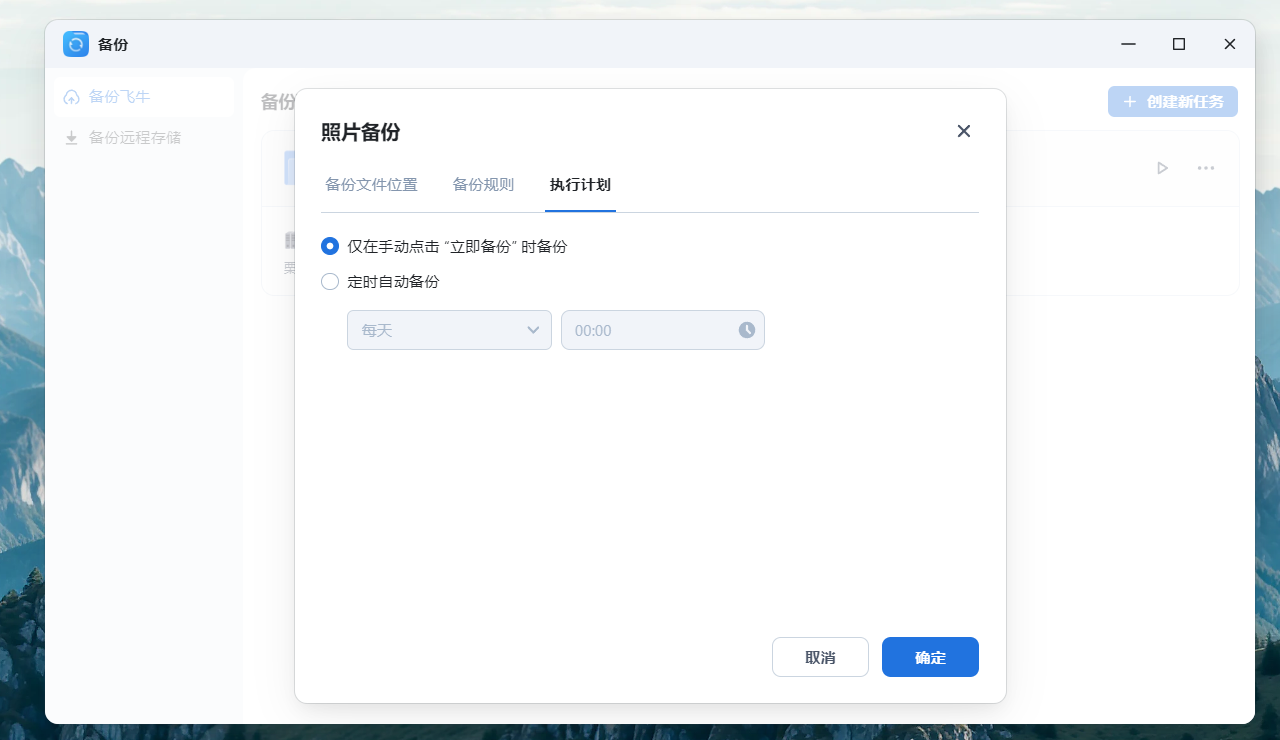Viewport: 1280px width, 740px height.
Task: Select the 定时自动备份 radio option
Action: click(x=330, y=282)
